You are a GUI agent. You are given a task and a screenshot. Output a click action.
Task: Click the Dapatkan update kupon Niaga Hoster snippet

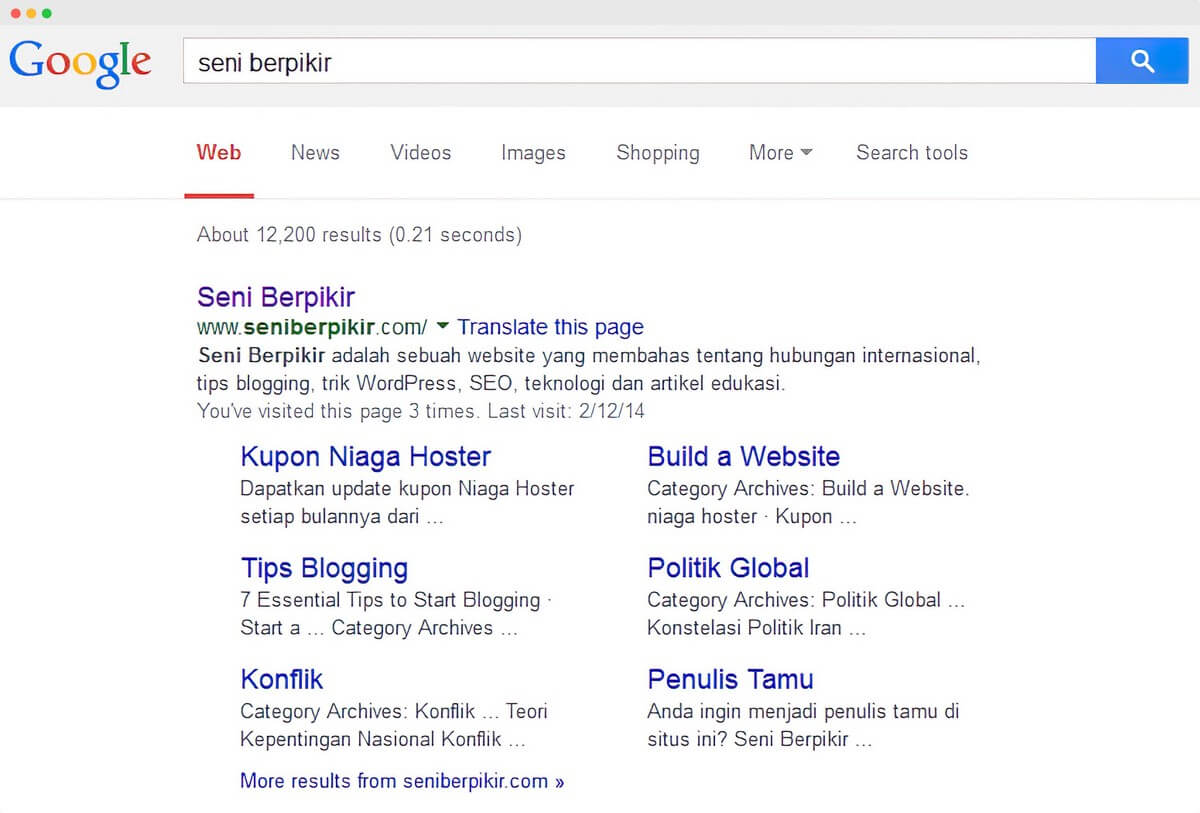click(407, 503)
